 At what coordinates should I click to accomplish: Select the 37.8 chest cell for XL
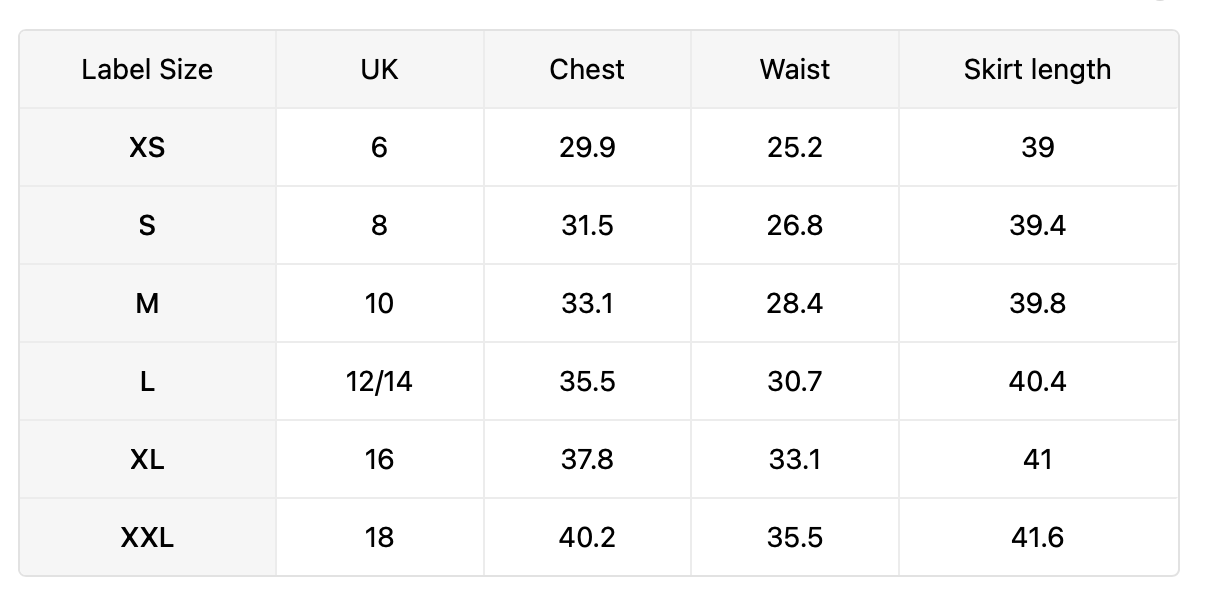[x=587, y=459]
